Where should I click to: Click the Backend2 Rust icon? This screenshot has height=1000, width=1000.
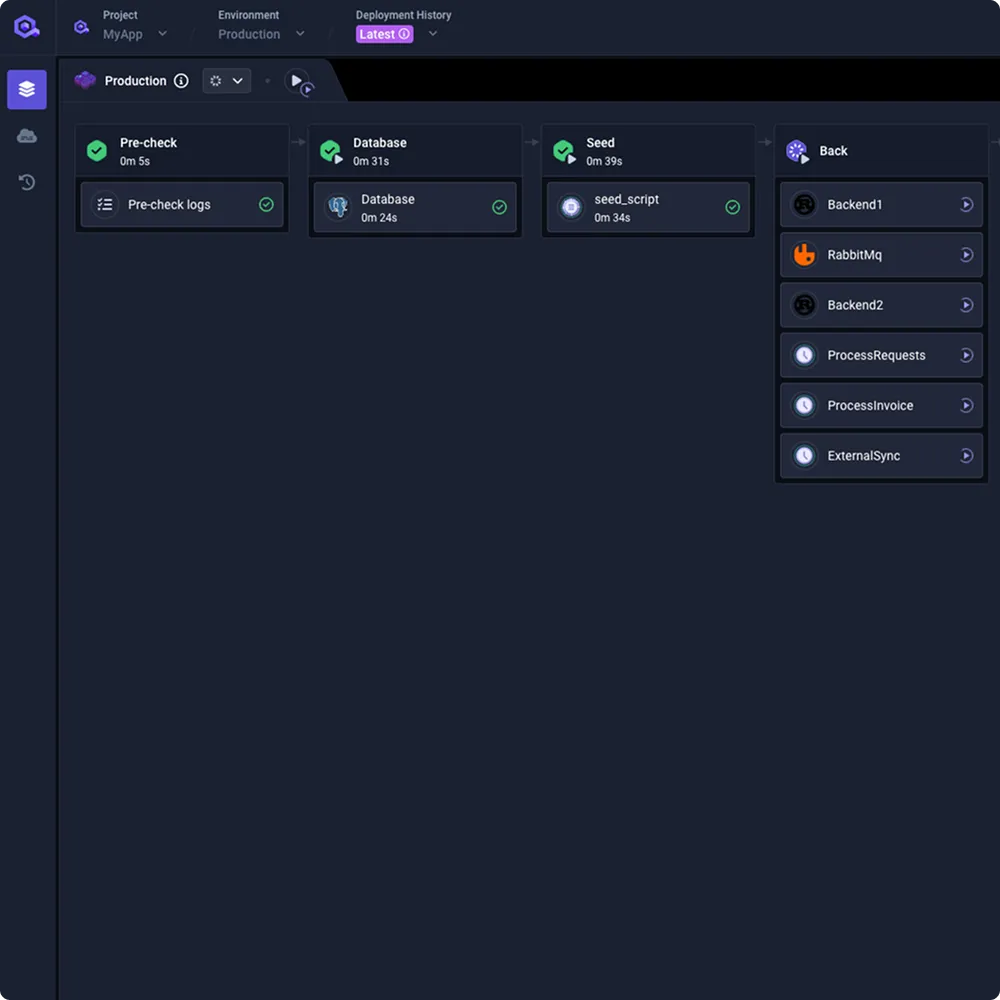point(804,305)
